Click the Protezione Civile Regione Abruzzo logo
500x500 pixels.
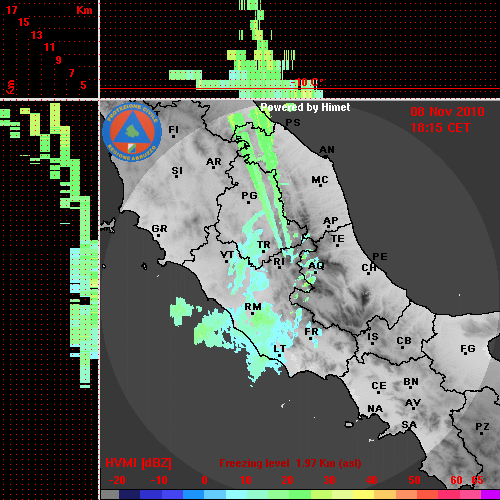pyautogui.click(x=132, y=132)
